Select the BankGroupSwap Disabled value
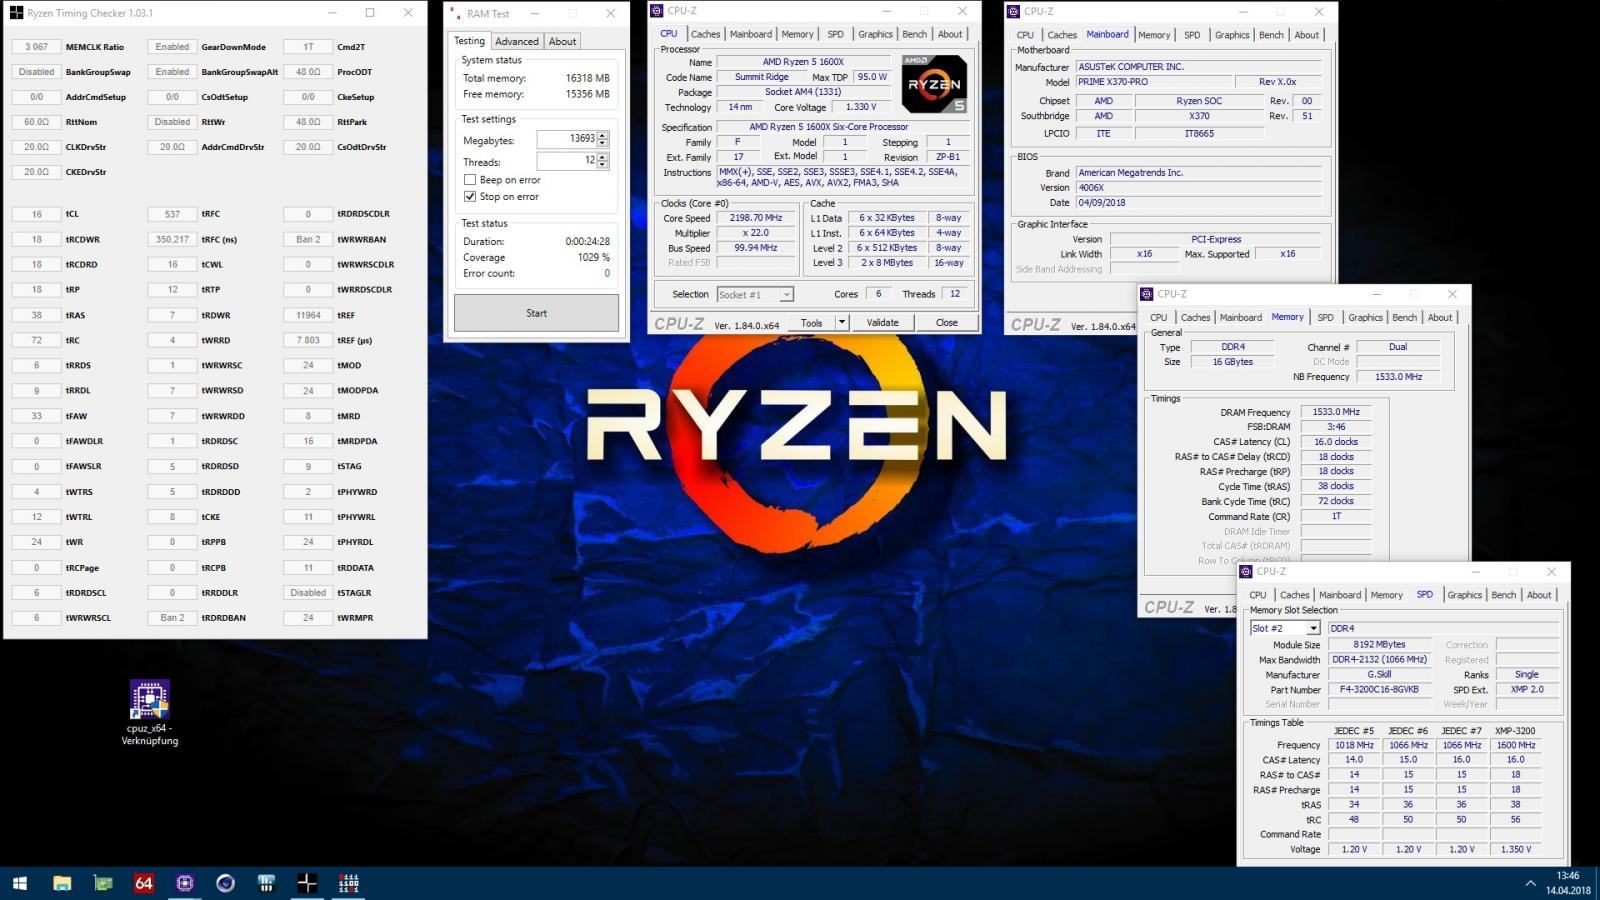The width and height of the screenshot is (1600, 900). (36, 72)
